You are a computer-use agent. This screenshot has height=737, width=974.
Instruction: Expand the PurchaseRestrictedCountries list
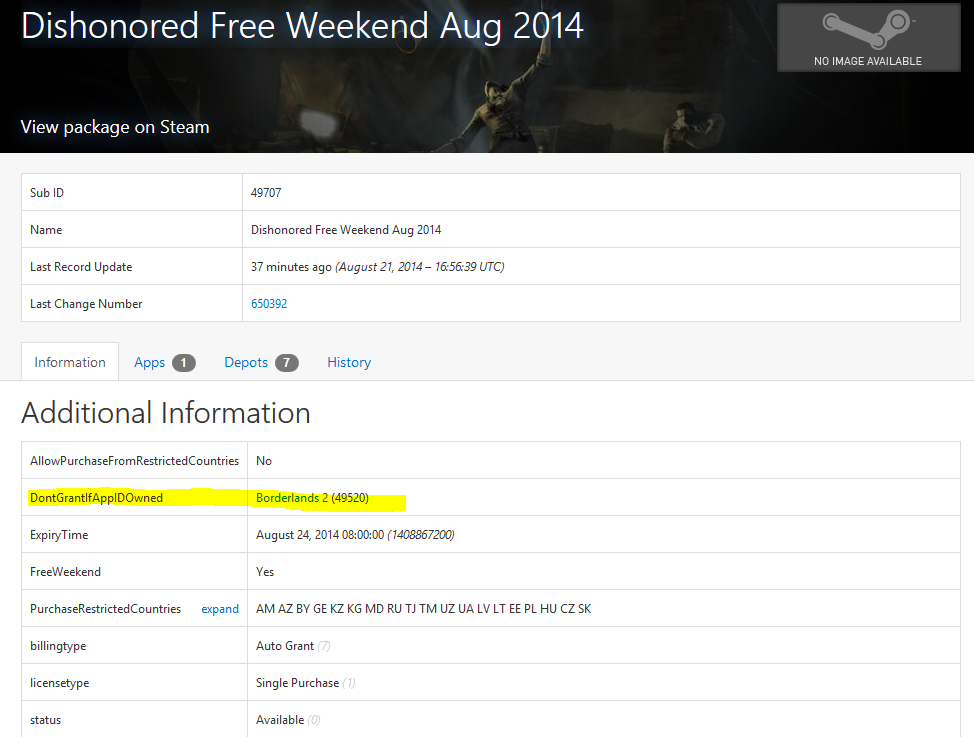[x=220, y=609]
